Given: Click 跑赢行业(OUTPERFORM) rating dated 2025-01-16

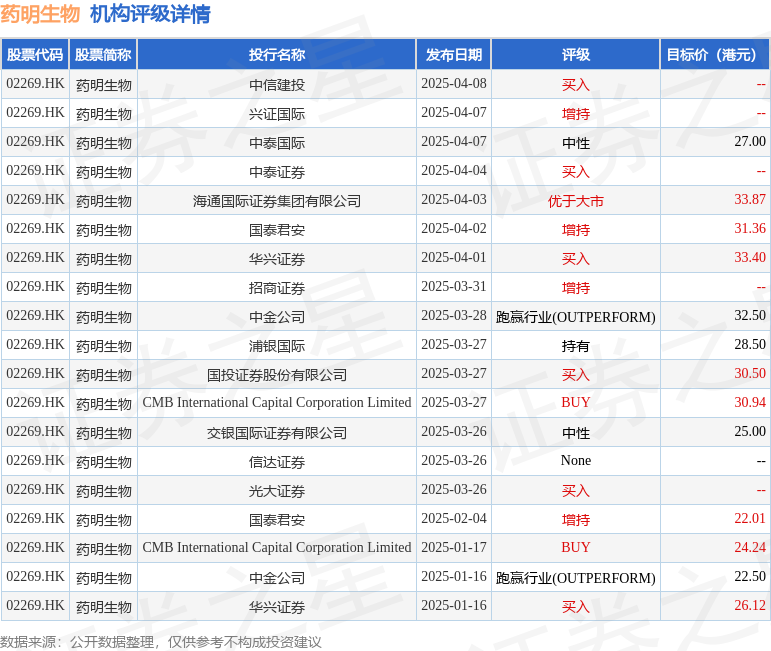Looking at the screenshot, I should coord(576,578).
